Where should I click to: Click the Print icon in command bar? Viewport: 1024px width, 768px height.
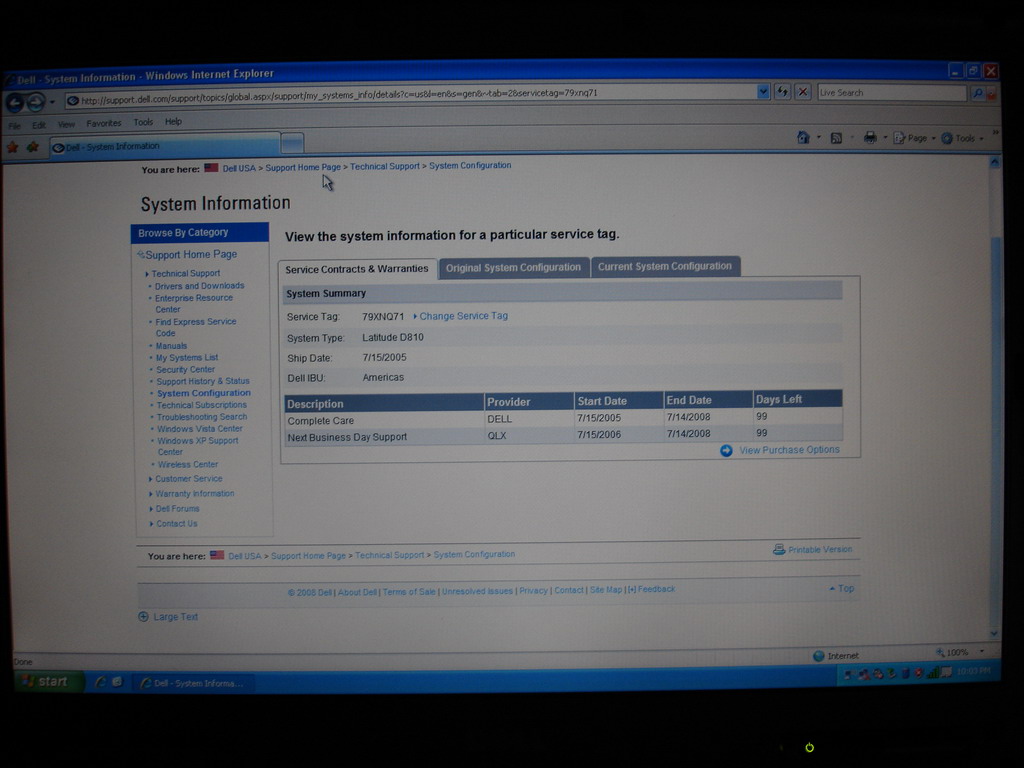point(870,137)
